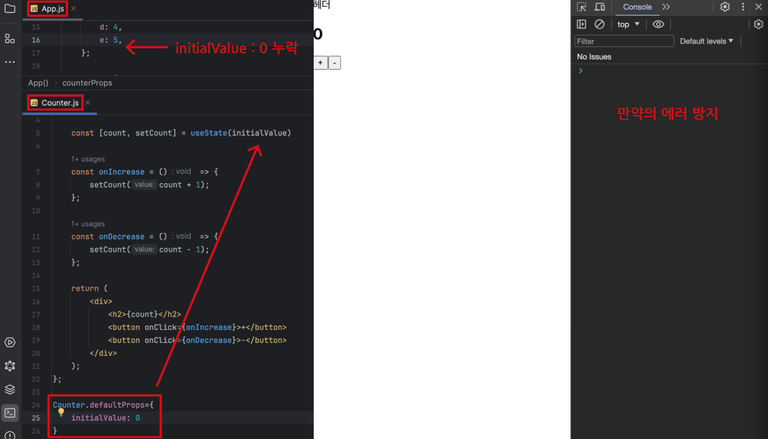Close the DevTools panel
768x439 pixels.
coord(759,7)
